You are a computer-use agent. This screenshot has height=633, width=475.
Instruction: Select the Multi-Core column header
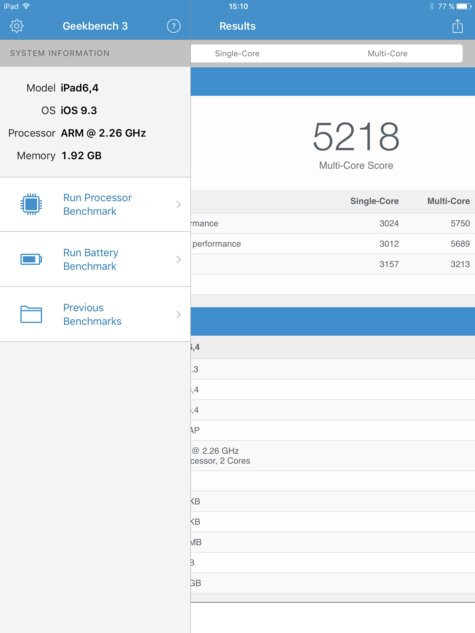pos(448,201)
